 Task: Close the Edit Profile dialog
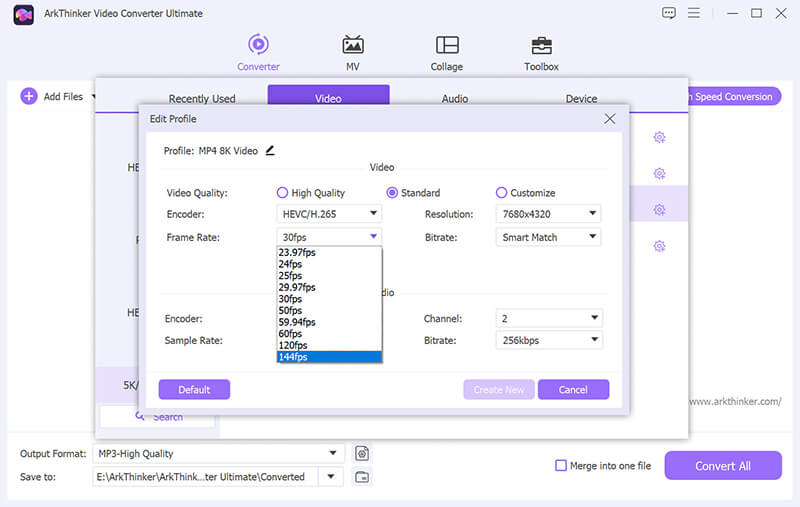610,119
